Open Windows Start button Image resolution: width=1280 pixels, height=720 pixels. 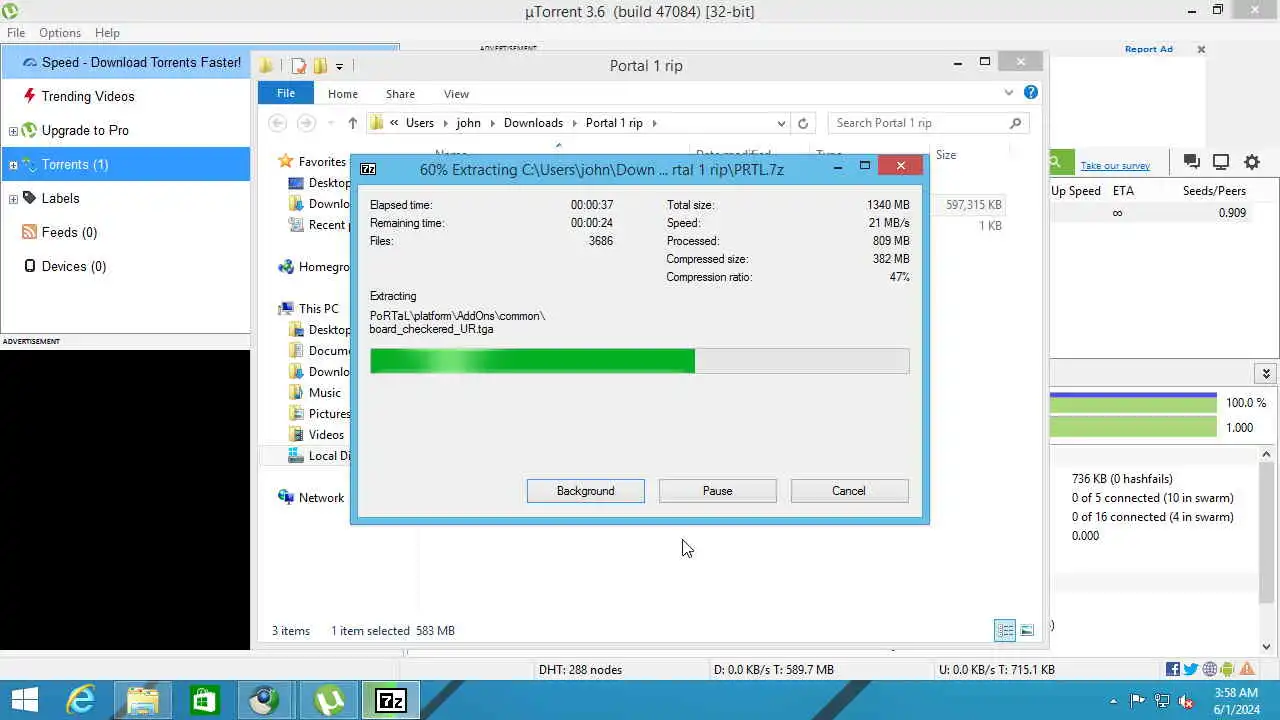coord(24,700)
